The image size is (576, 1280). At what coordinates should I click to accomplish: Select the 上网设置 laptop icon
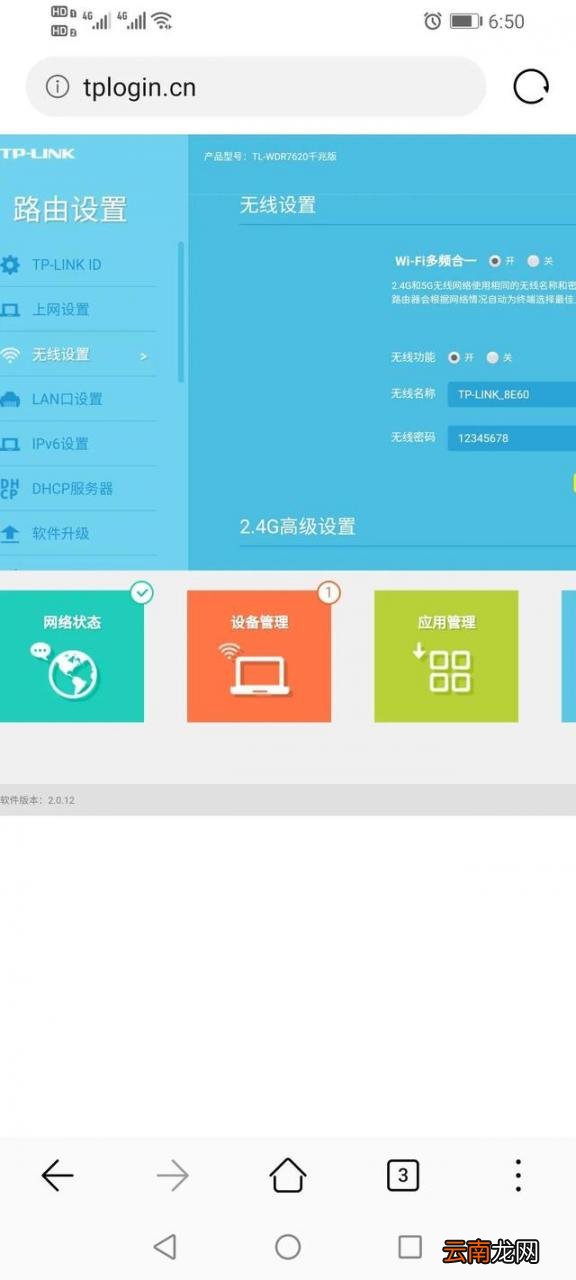10,310
